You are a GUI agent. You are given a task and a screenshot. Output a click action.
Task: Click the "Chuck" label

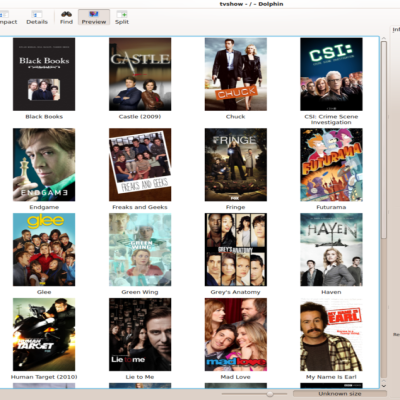(x=236, y=117)
